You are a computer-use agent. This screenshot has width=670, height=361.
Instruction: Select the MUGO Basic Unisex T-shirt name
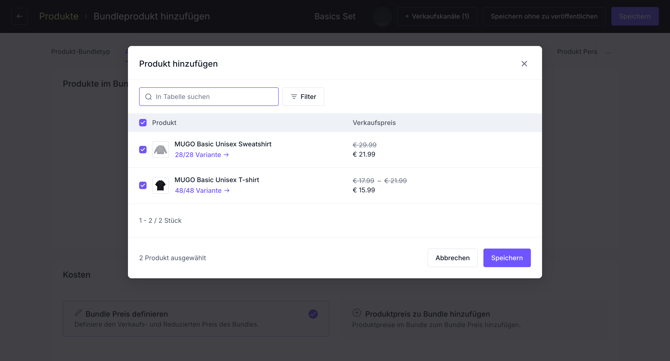coord(217,180)
